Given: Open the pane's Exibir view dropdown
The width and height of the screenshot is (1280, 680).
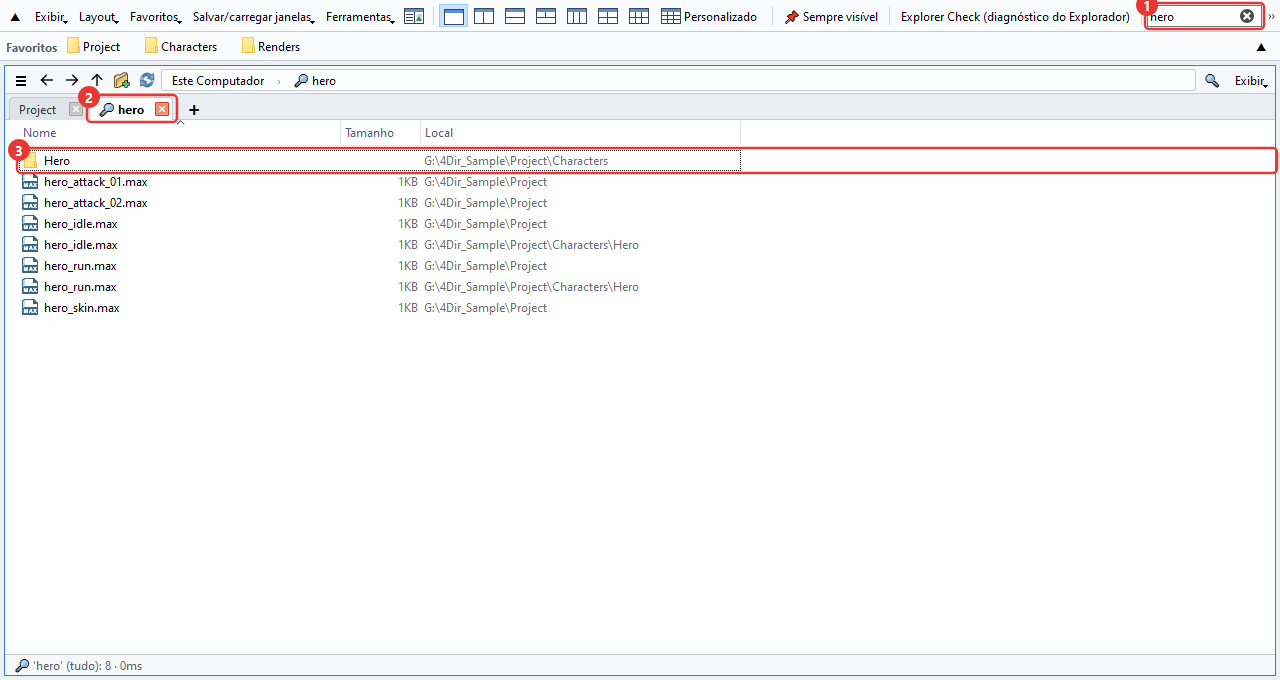Looking at the screenshot, I should pyautogui.click(x=1252, y=81).
